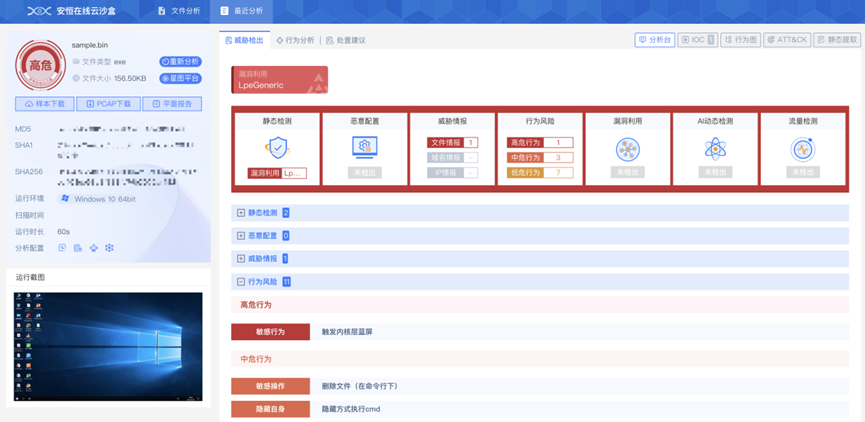Image resolution: width=865 pixels, height=422 pixels.
Task: Click the PCAP下载 button
Action: (x=109, y=104)
